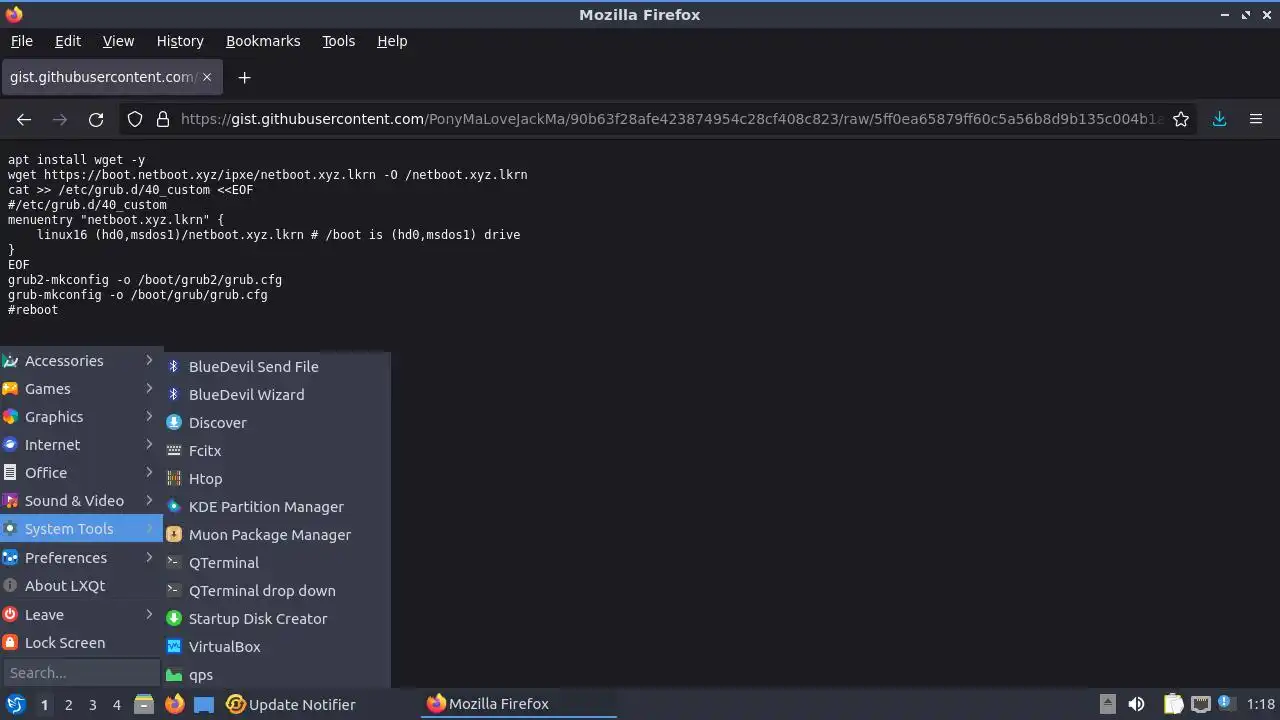This screenshot has width=1280, height=720.
Task: Launch Firefox from the panel quick launcher
Action: point(174,704)
